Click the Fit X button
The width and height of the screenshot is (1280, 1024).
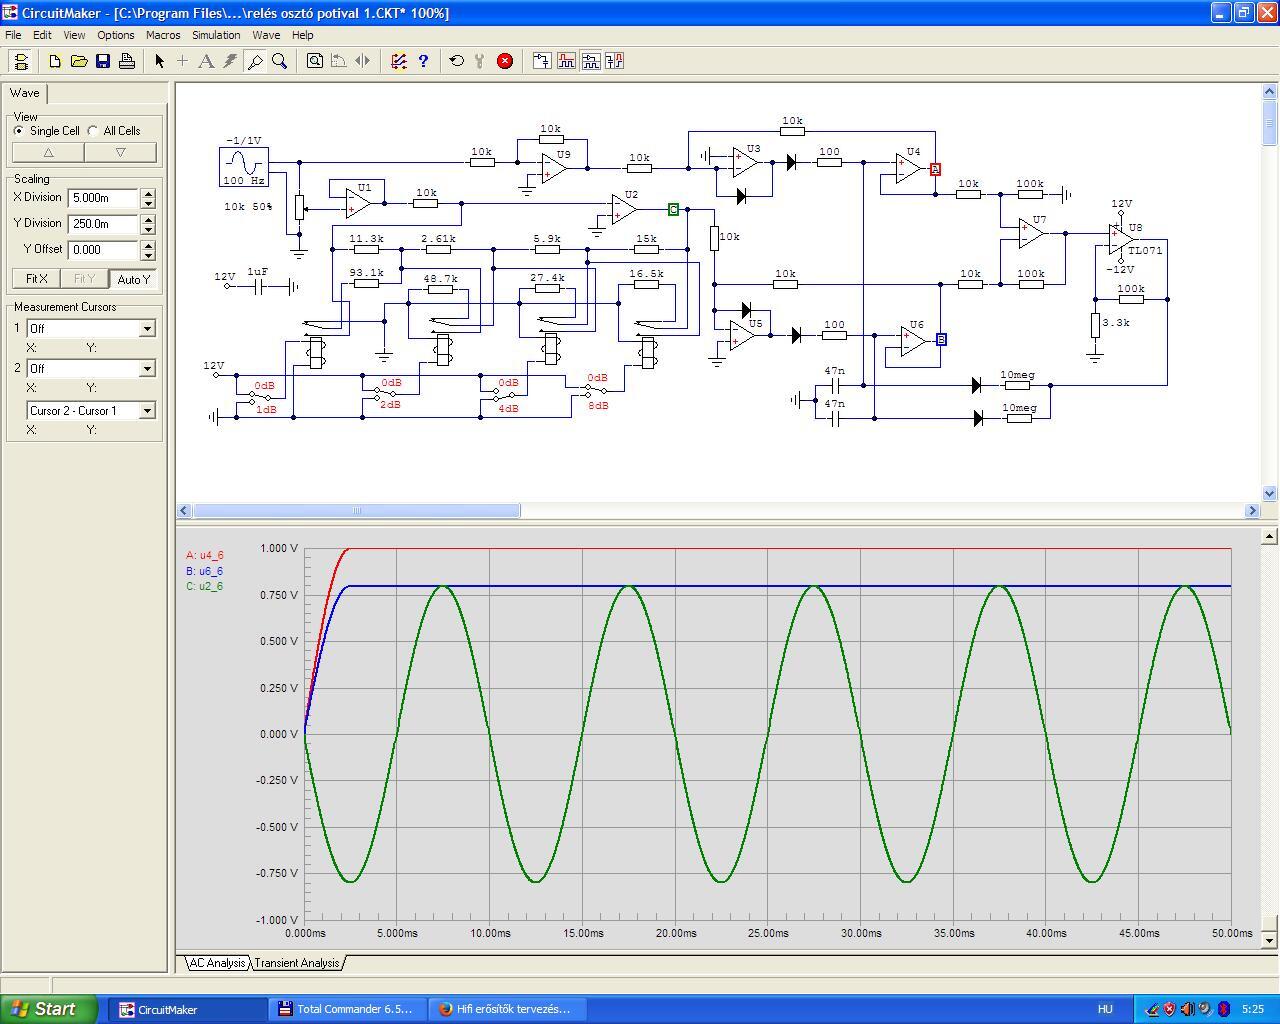click(37, 279)
